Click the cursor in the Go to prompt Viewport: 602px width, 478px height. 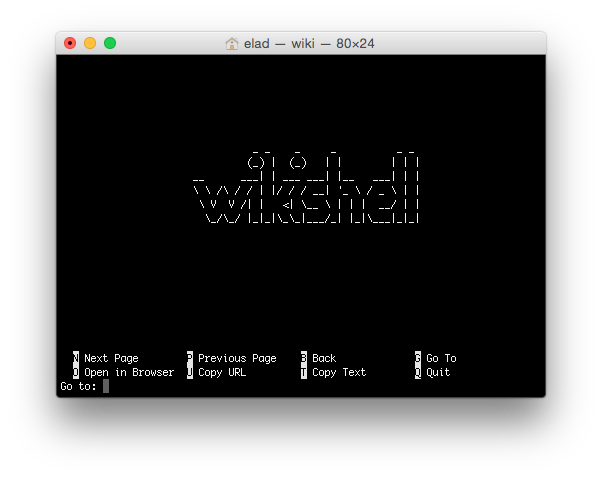click(106, 386)
